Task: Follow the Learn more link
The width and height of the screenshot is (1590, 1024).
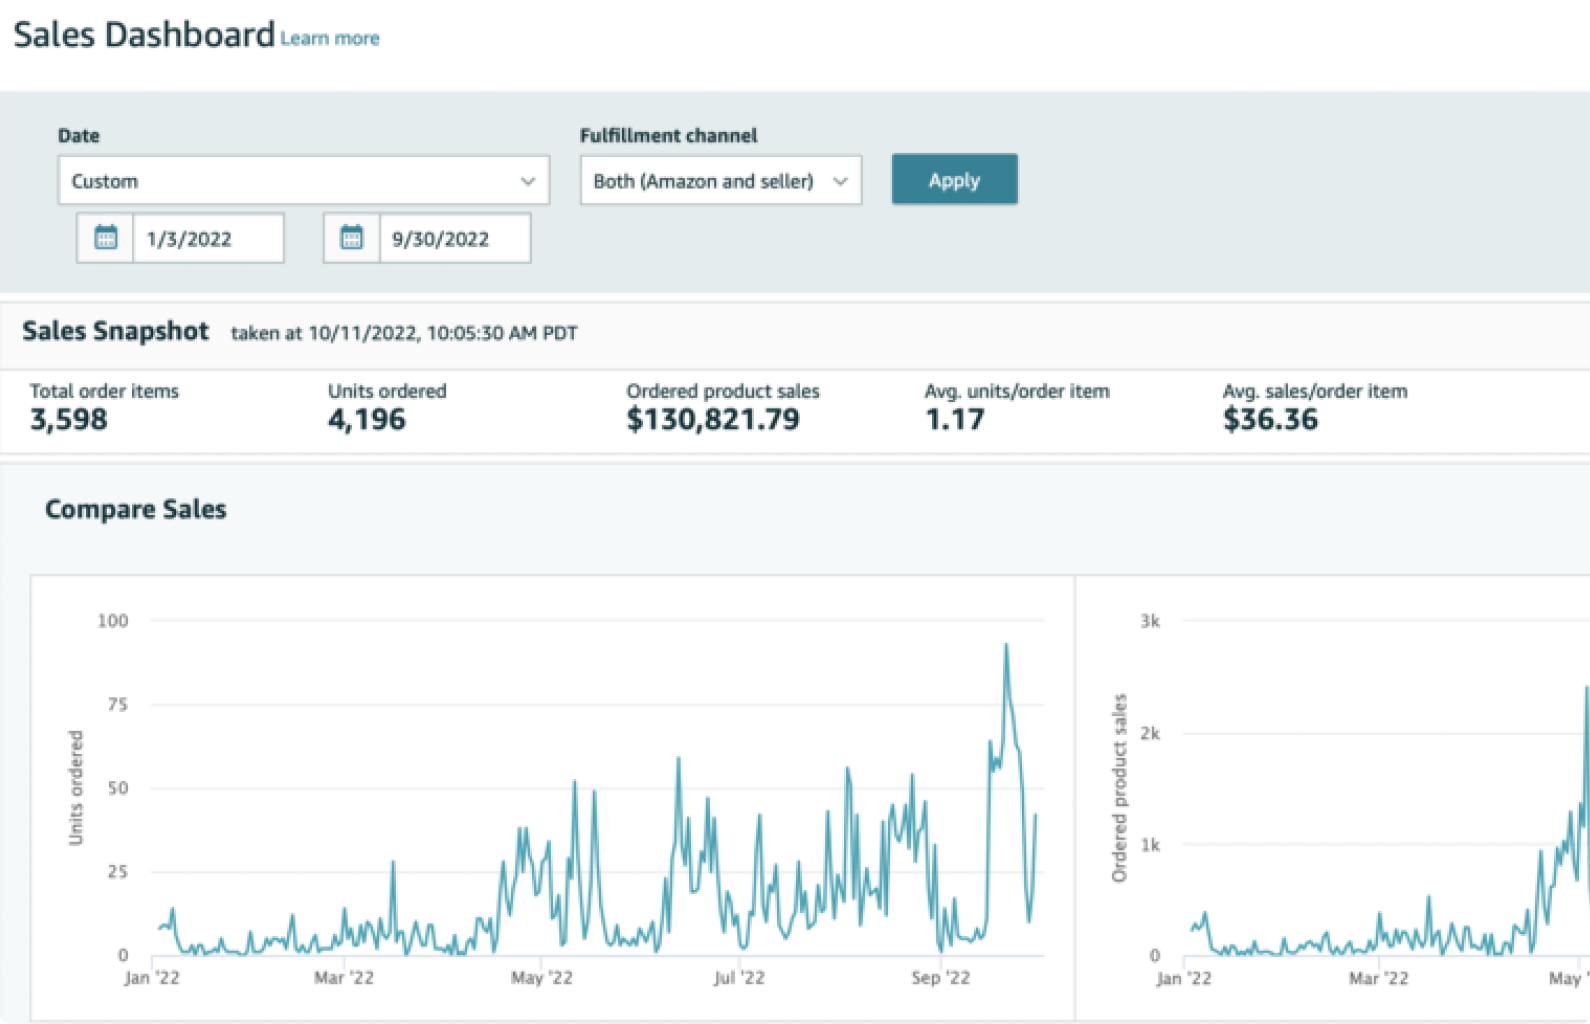Action: [x=329, y=39]
